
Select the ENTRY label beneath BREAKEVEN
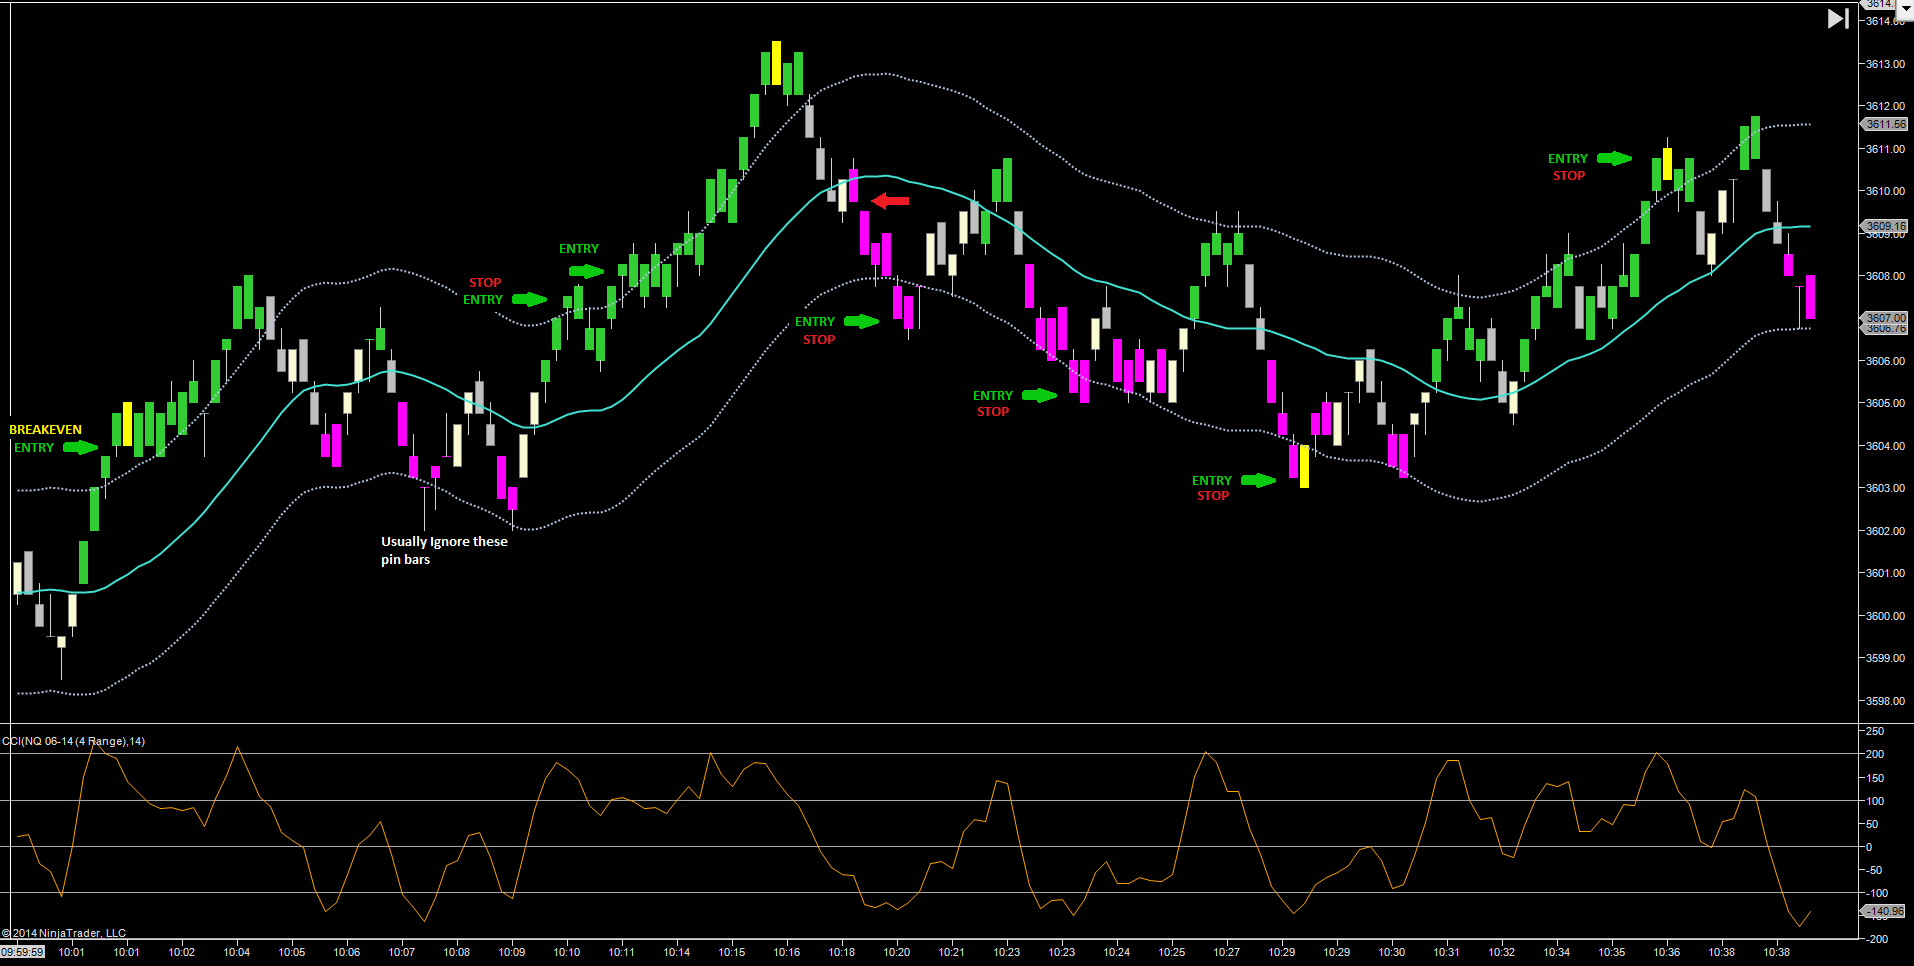(x=34, y=448)
